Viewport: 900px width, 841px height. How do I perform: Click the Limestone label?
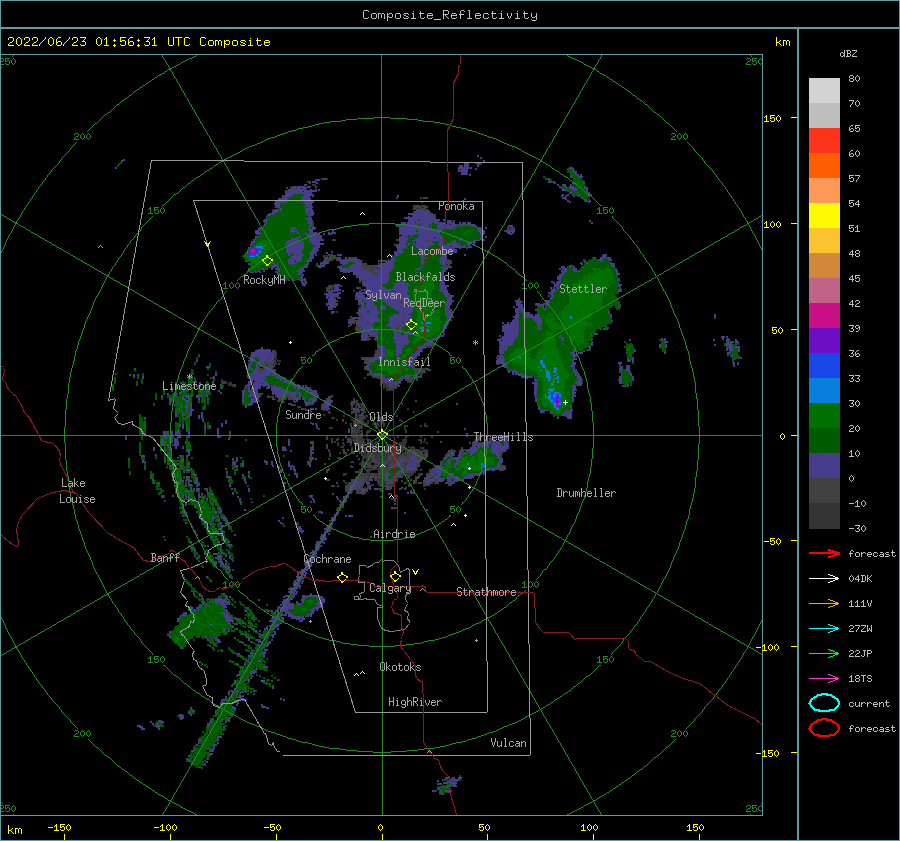click(x=189, y=386)
